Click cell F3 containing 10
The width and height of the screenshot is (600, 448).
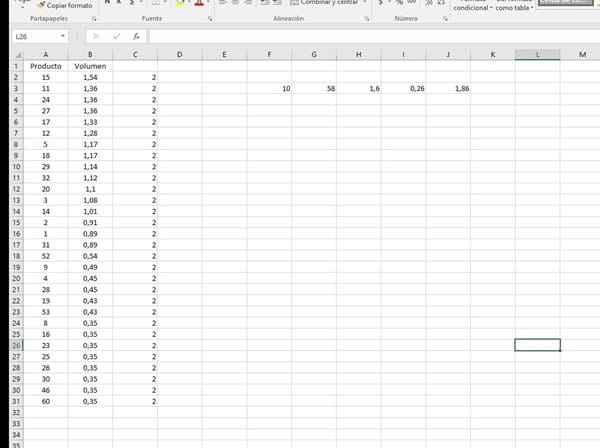(269, 88)
